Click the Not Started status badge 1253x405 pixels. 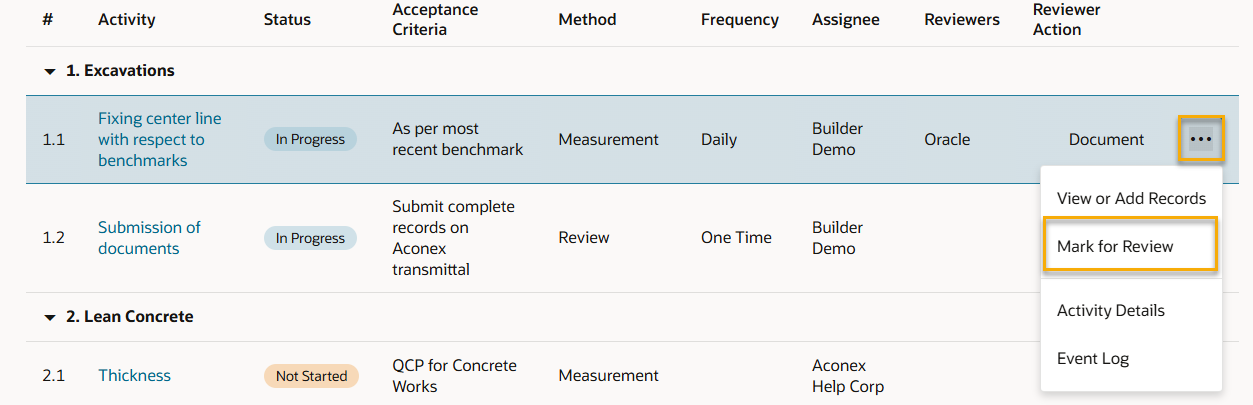tap(311, 376)
